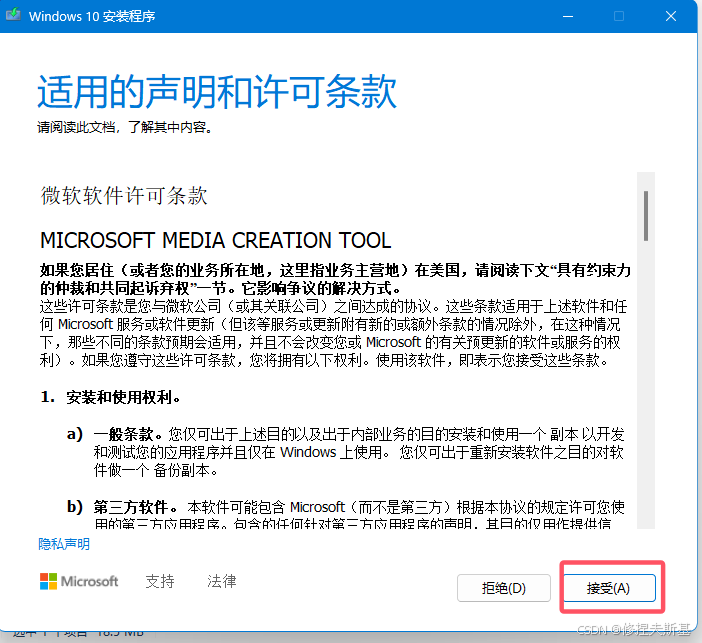Click the Microsoft logo in the footer
The image size is (702, 643).
79,581
